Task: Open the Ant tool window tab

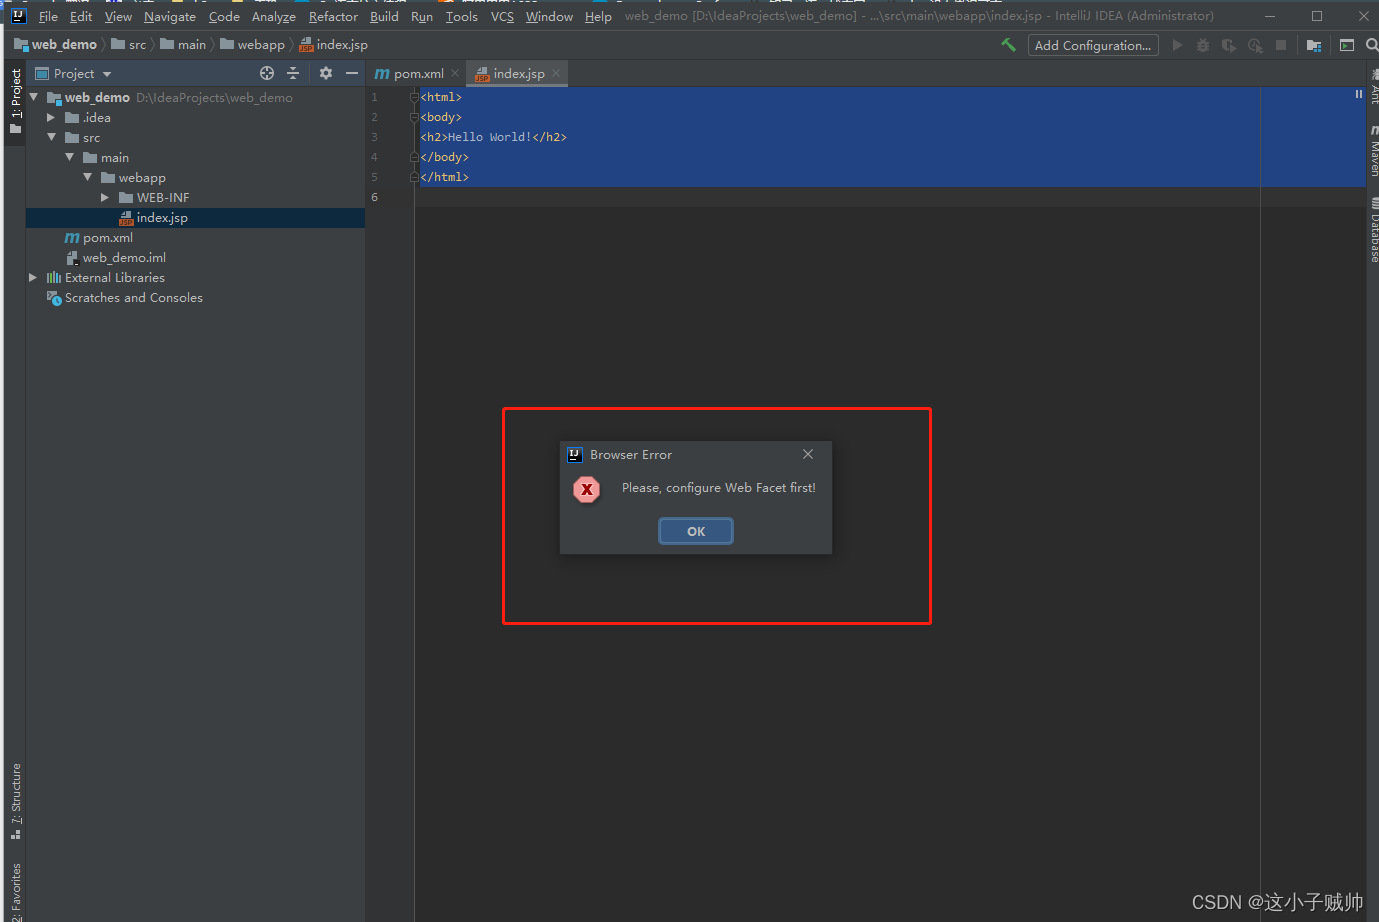Action: tap(1373, 88)
